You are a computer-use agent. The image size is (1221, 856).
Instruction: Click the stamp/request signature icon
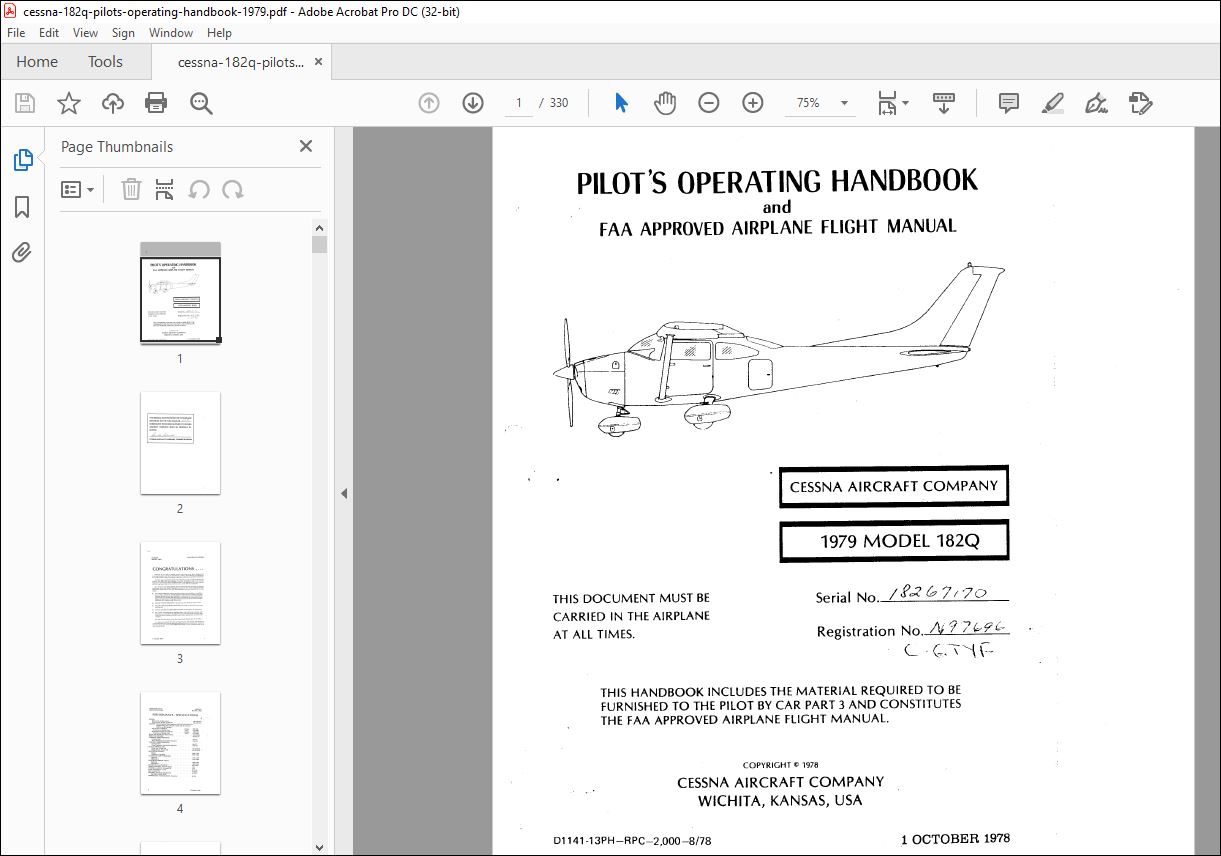pos(1141,103)
